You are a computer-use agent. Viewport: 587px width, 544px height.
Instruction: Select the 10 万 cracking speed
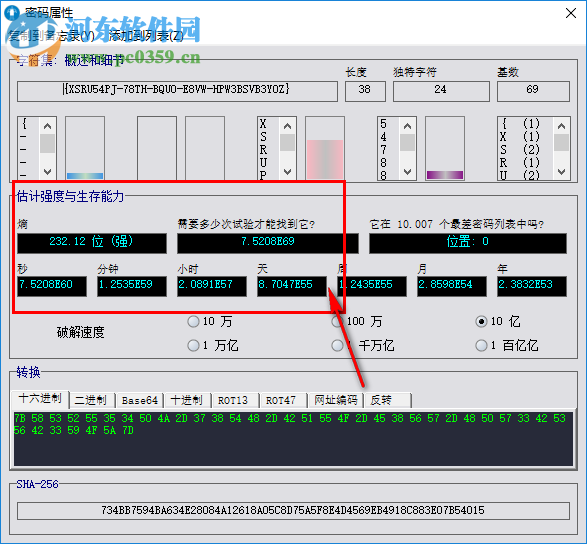[x=210, y=321]
